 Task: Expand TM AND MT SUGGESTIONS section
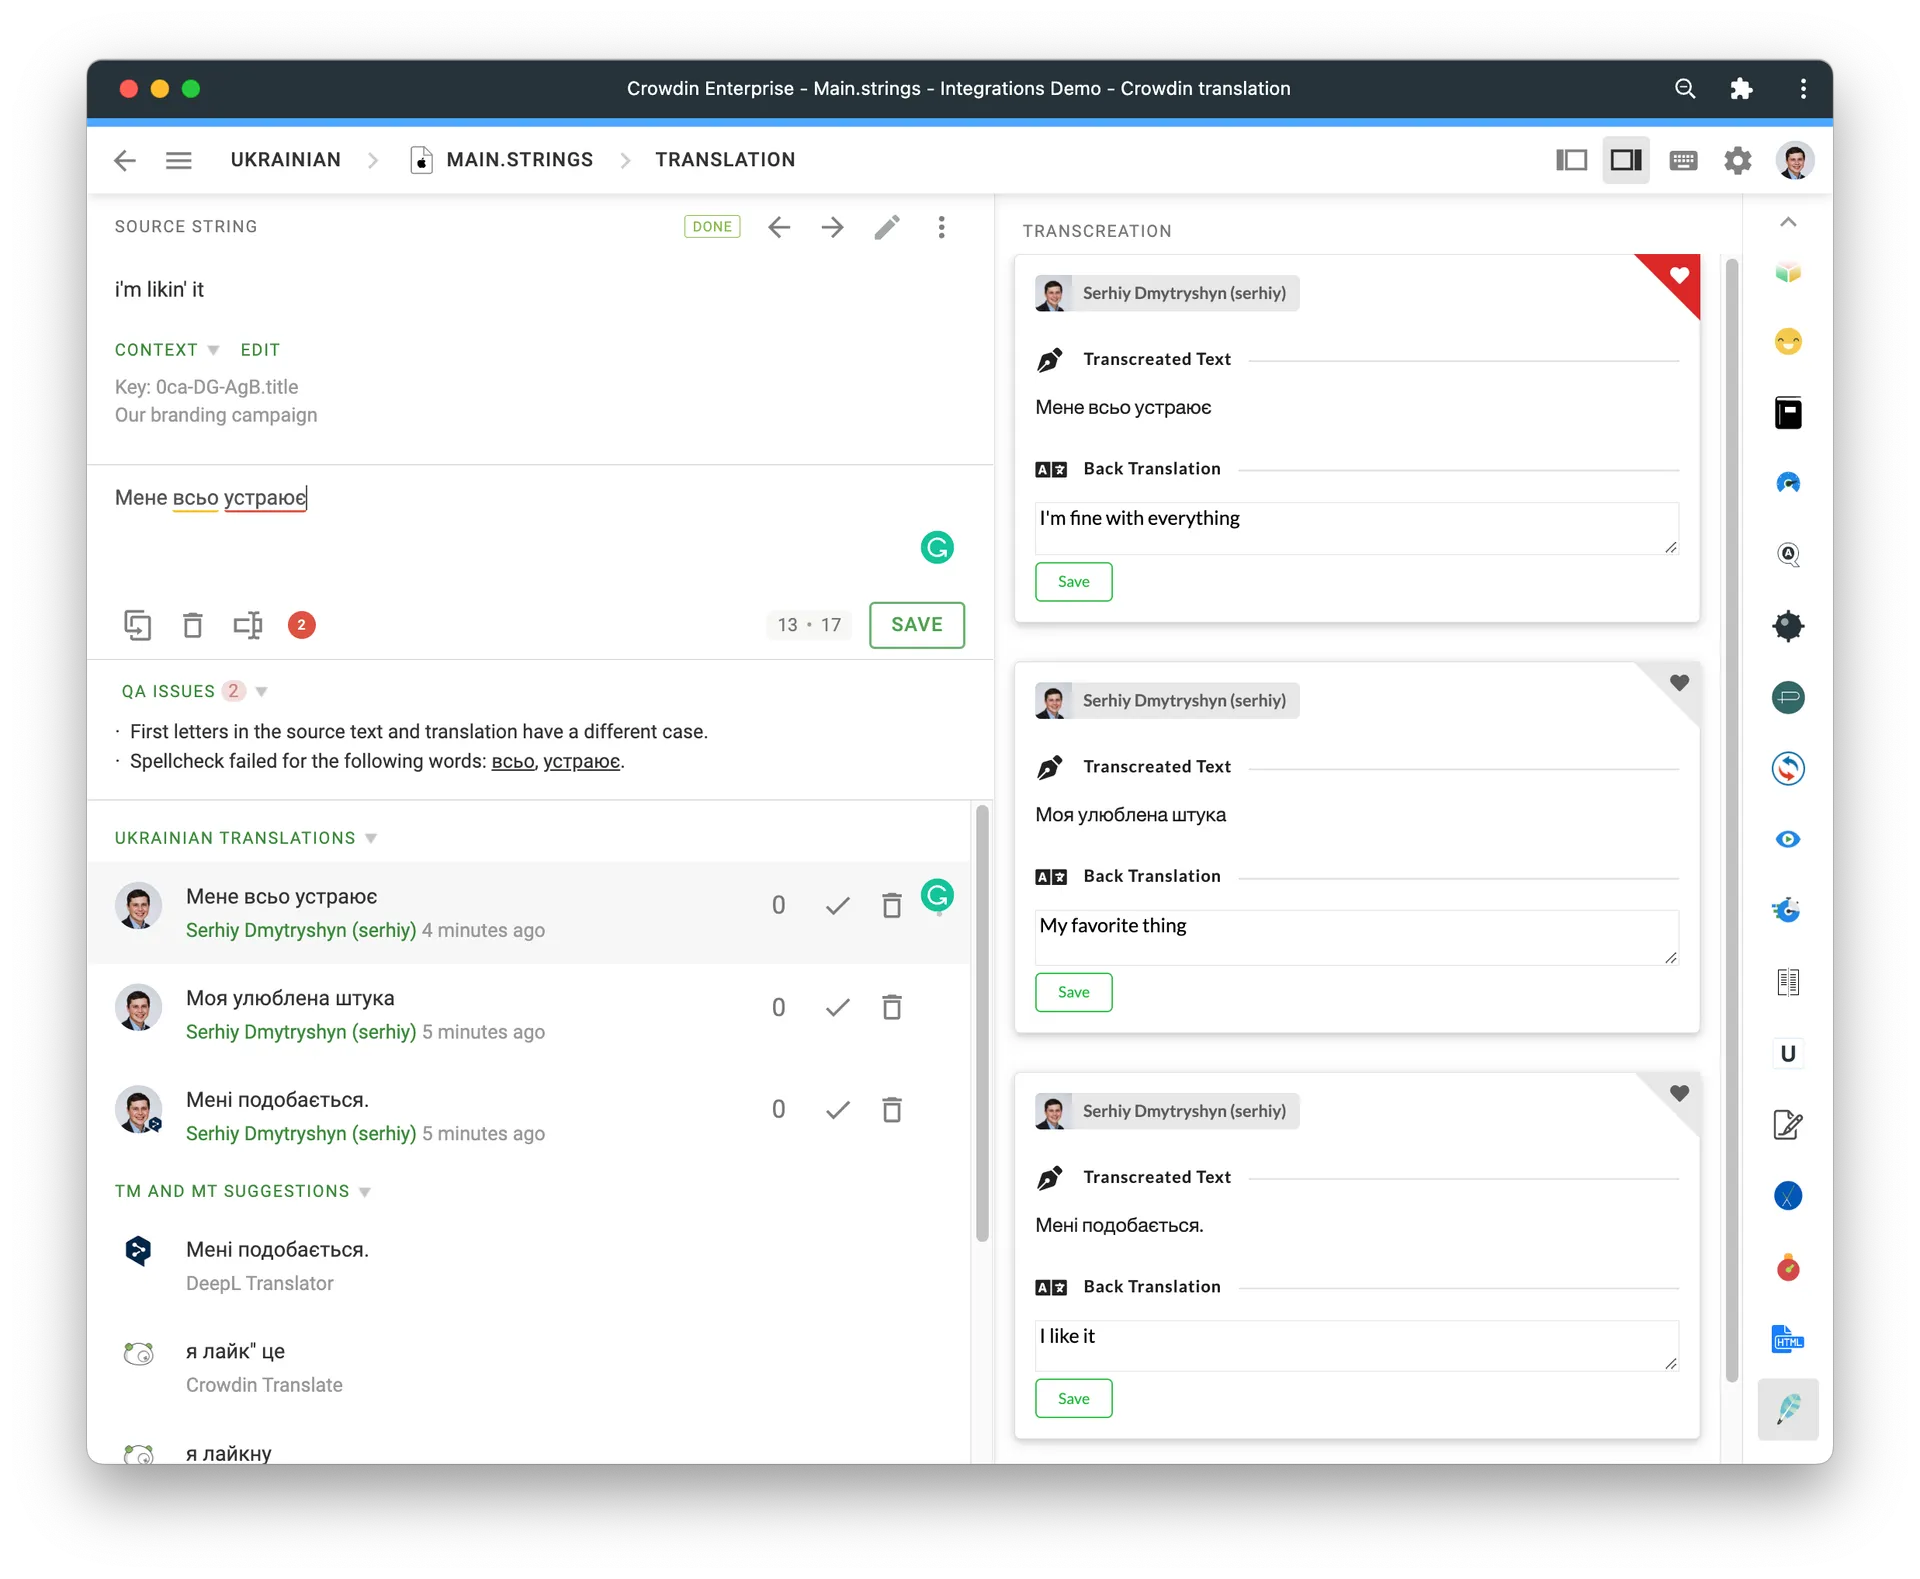point(364,1191)
